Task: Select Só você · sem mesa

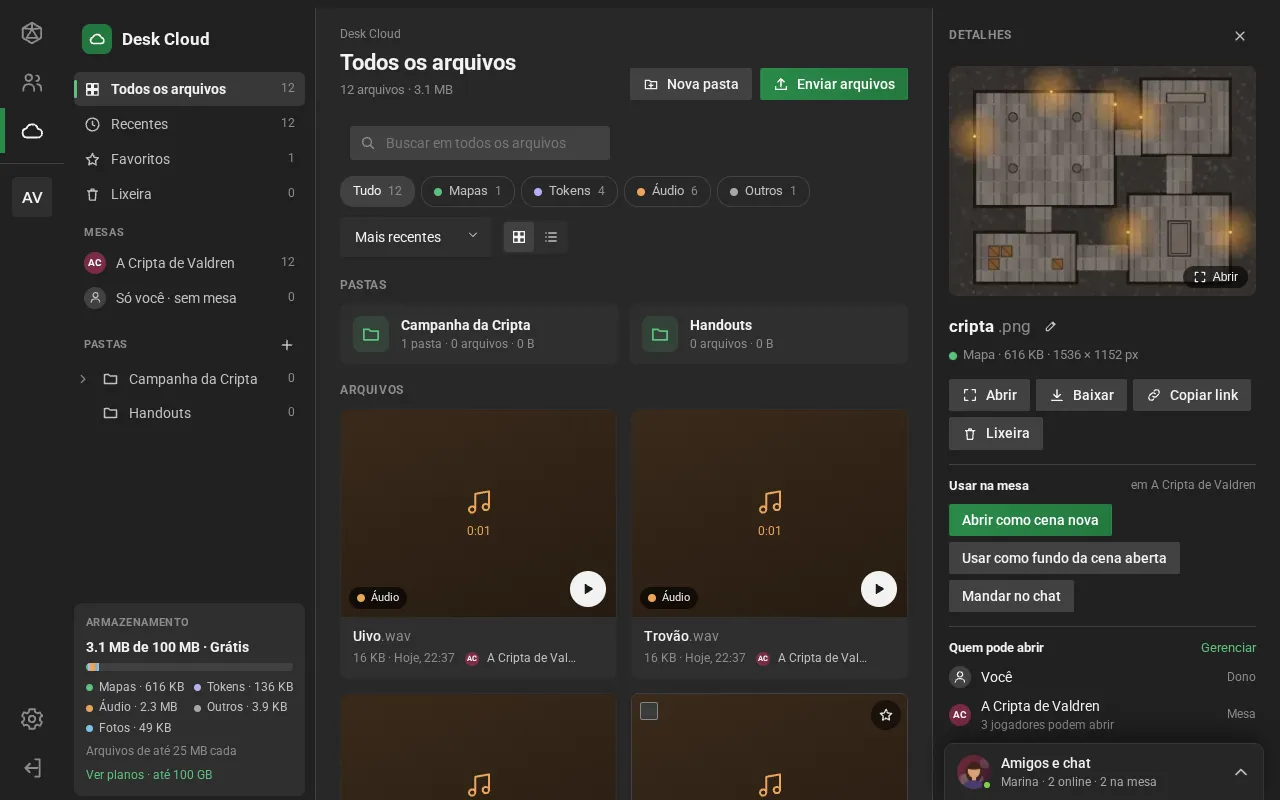Action: [189, 298]
